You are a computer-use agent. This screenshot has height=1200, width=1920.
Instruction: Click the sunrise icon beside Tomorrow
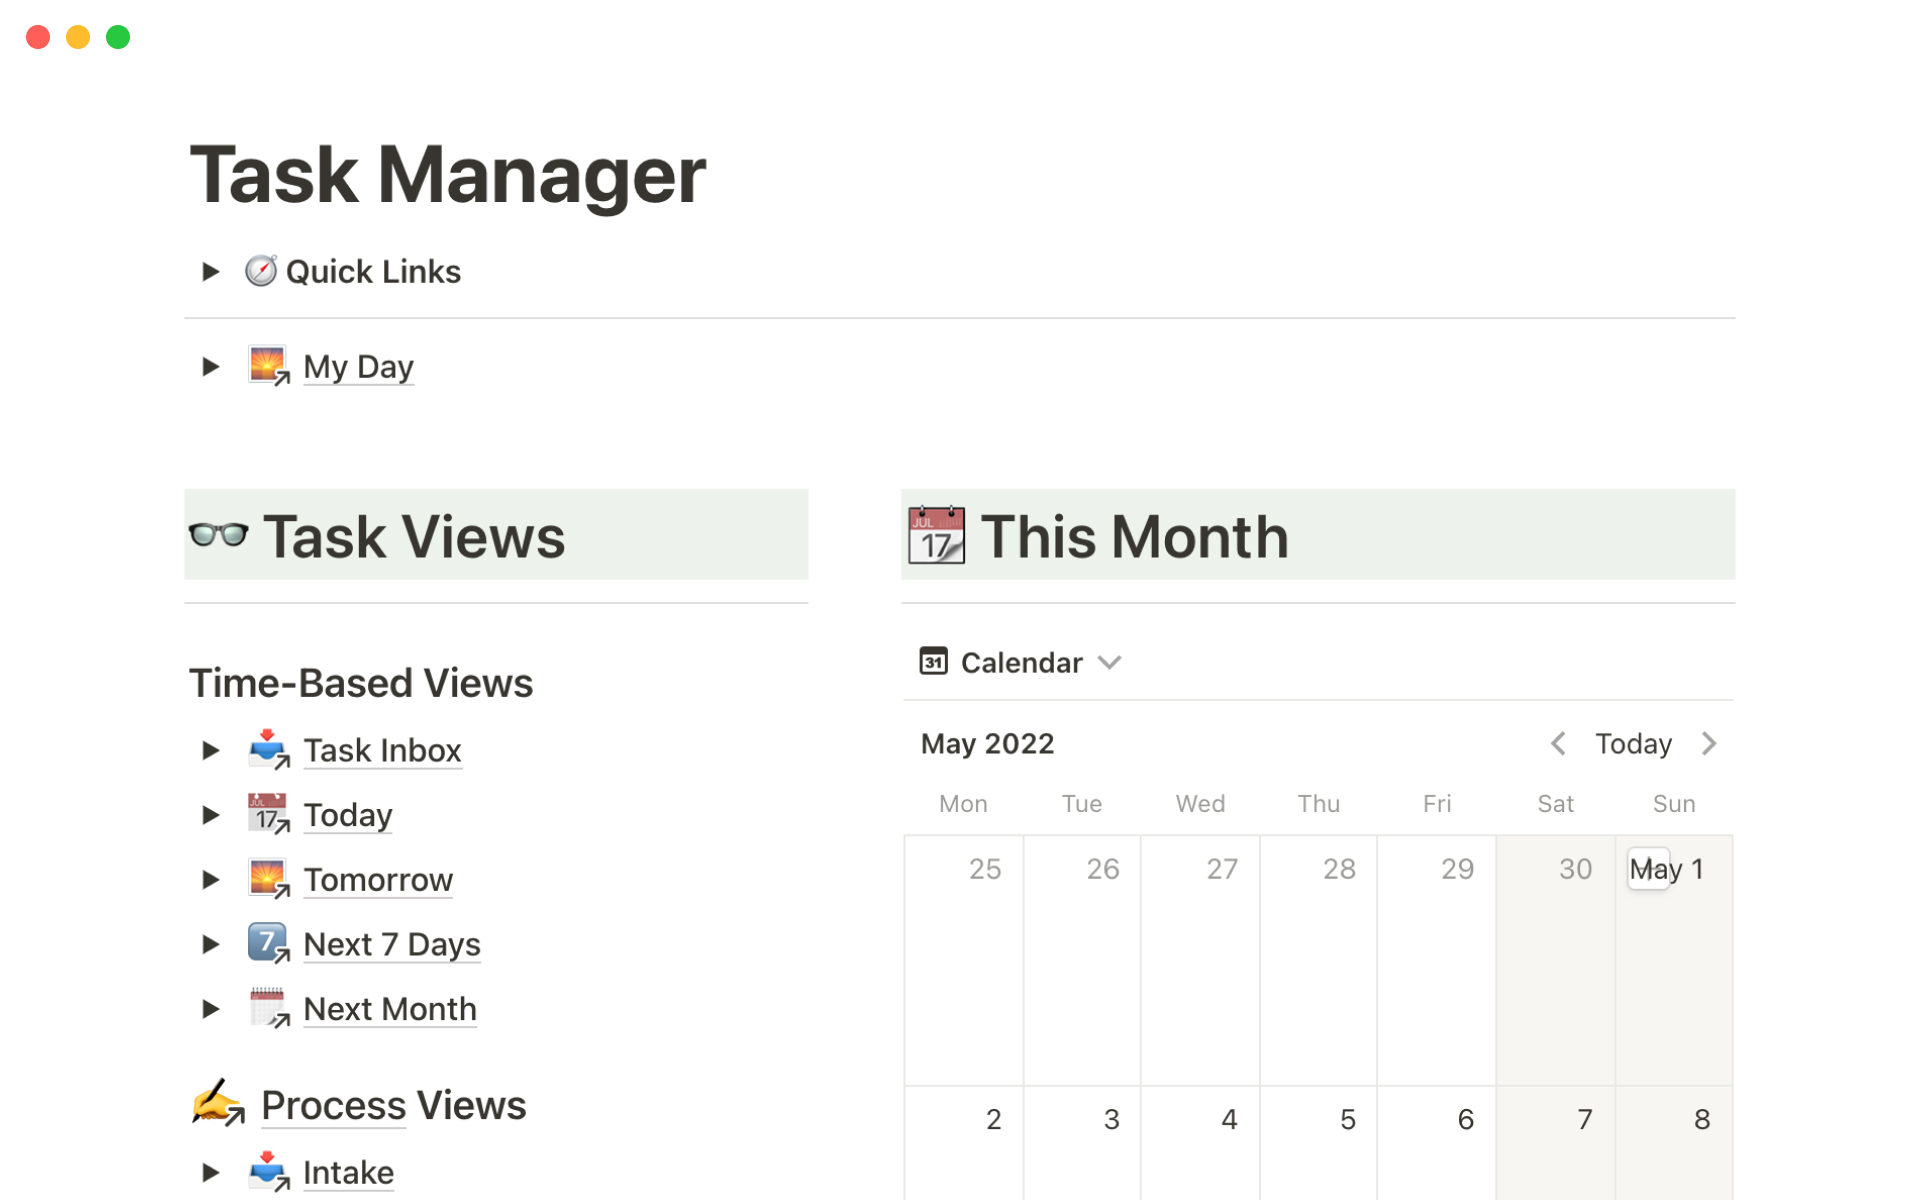coord(268,879)
